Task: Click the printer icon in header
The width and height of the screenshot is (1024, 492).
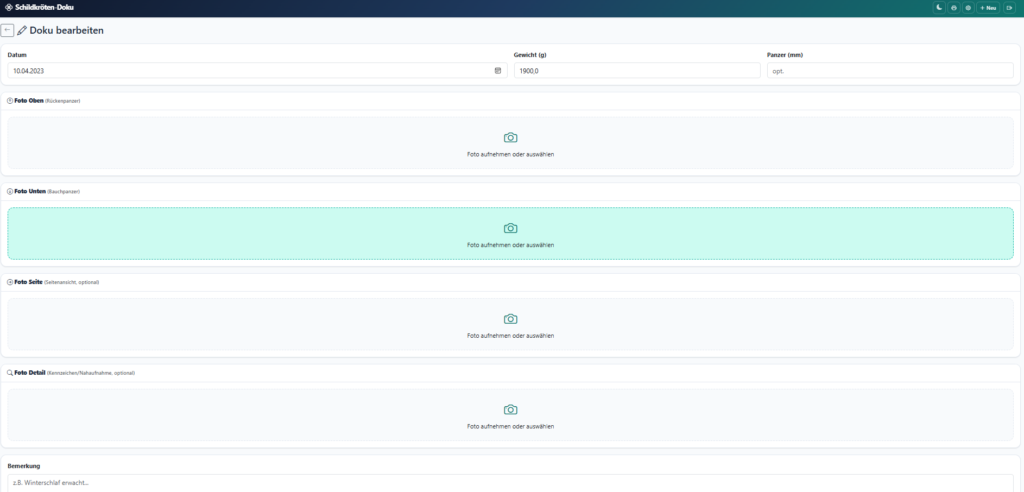Action: 953,7
